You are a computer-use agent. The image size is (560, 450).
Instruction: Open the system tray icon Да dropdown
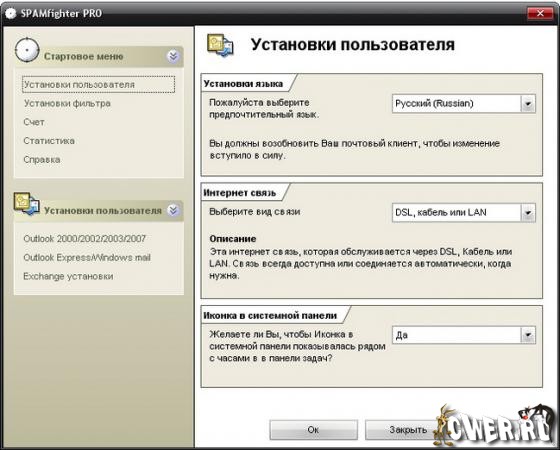click(x=464, y=335)
